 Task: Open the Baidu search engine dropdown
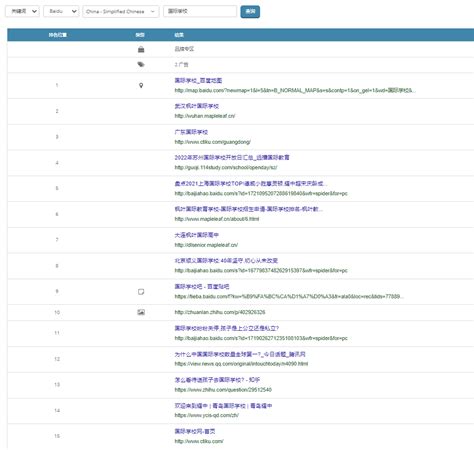coord(61,11)
